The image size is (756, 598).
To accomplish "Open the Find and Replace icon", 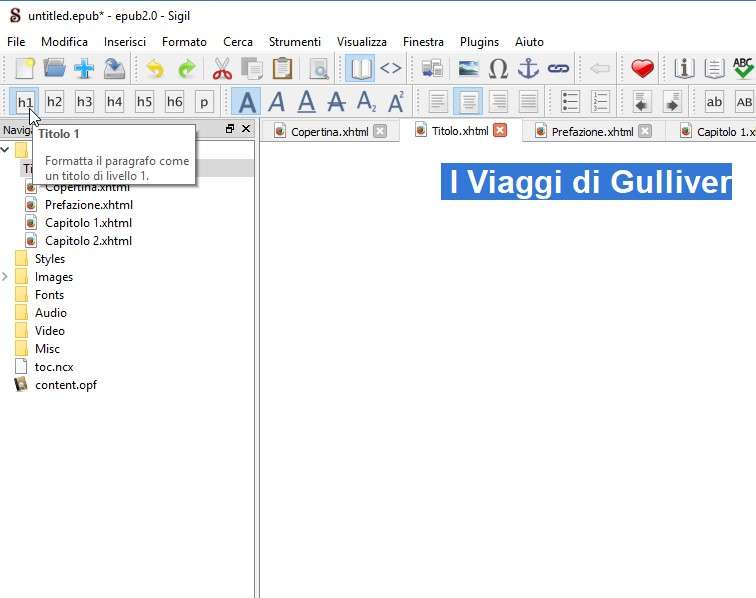I will [319, 68].
